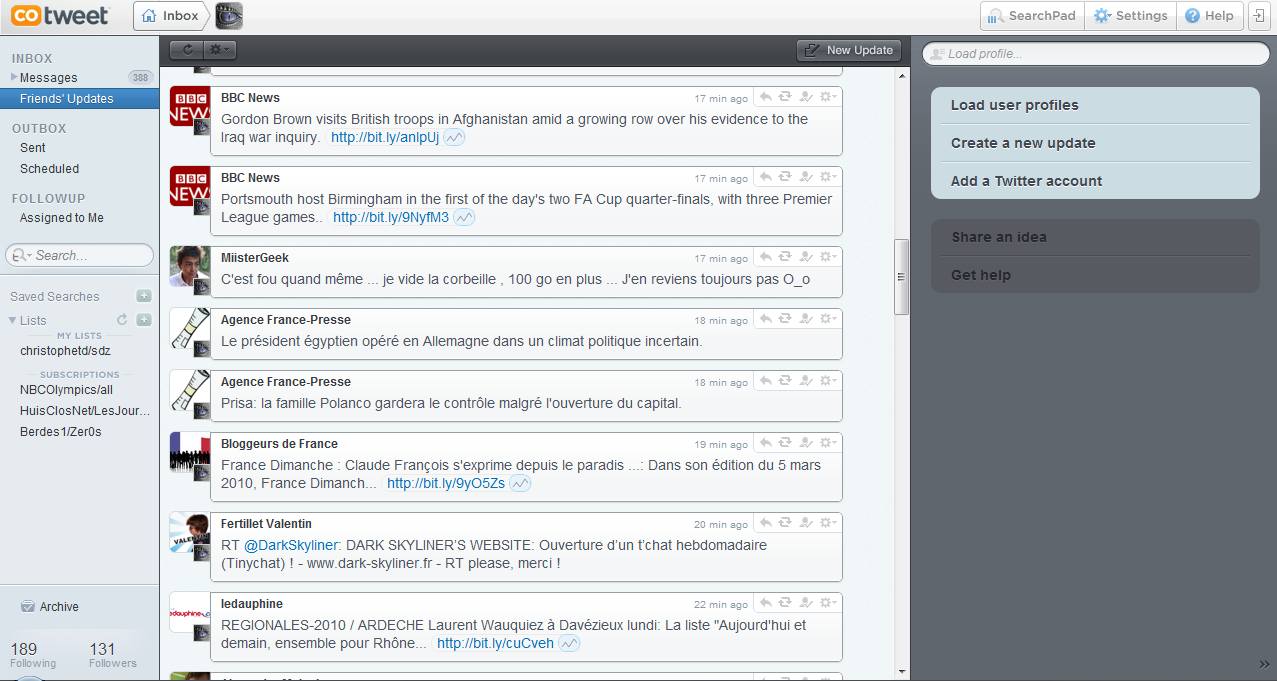Viewport: 1277px width, 681px height.
Task: Expand the Messages inbox folder
Action: click(14, 77)
